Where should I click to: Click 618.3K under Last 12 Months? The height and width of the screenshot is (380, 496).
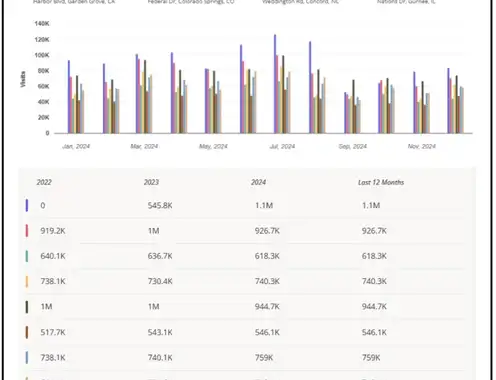374,256
